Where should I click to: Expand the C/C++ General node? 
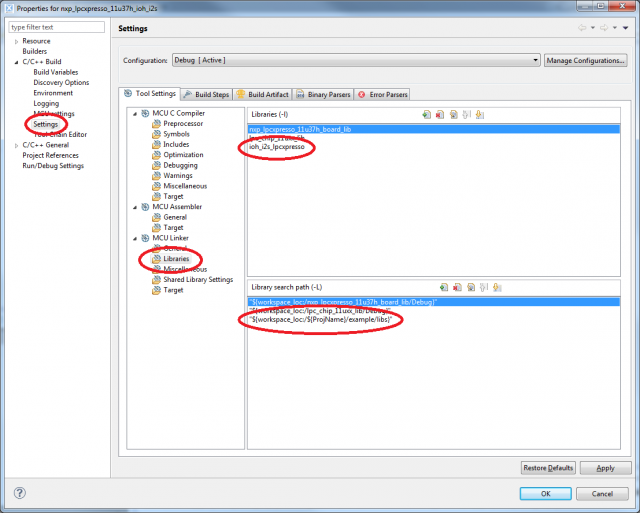[16, 145]
